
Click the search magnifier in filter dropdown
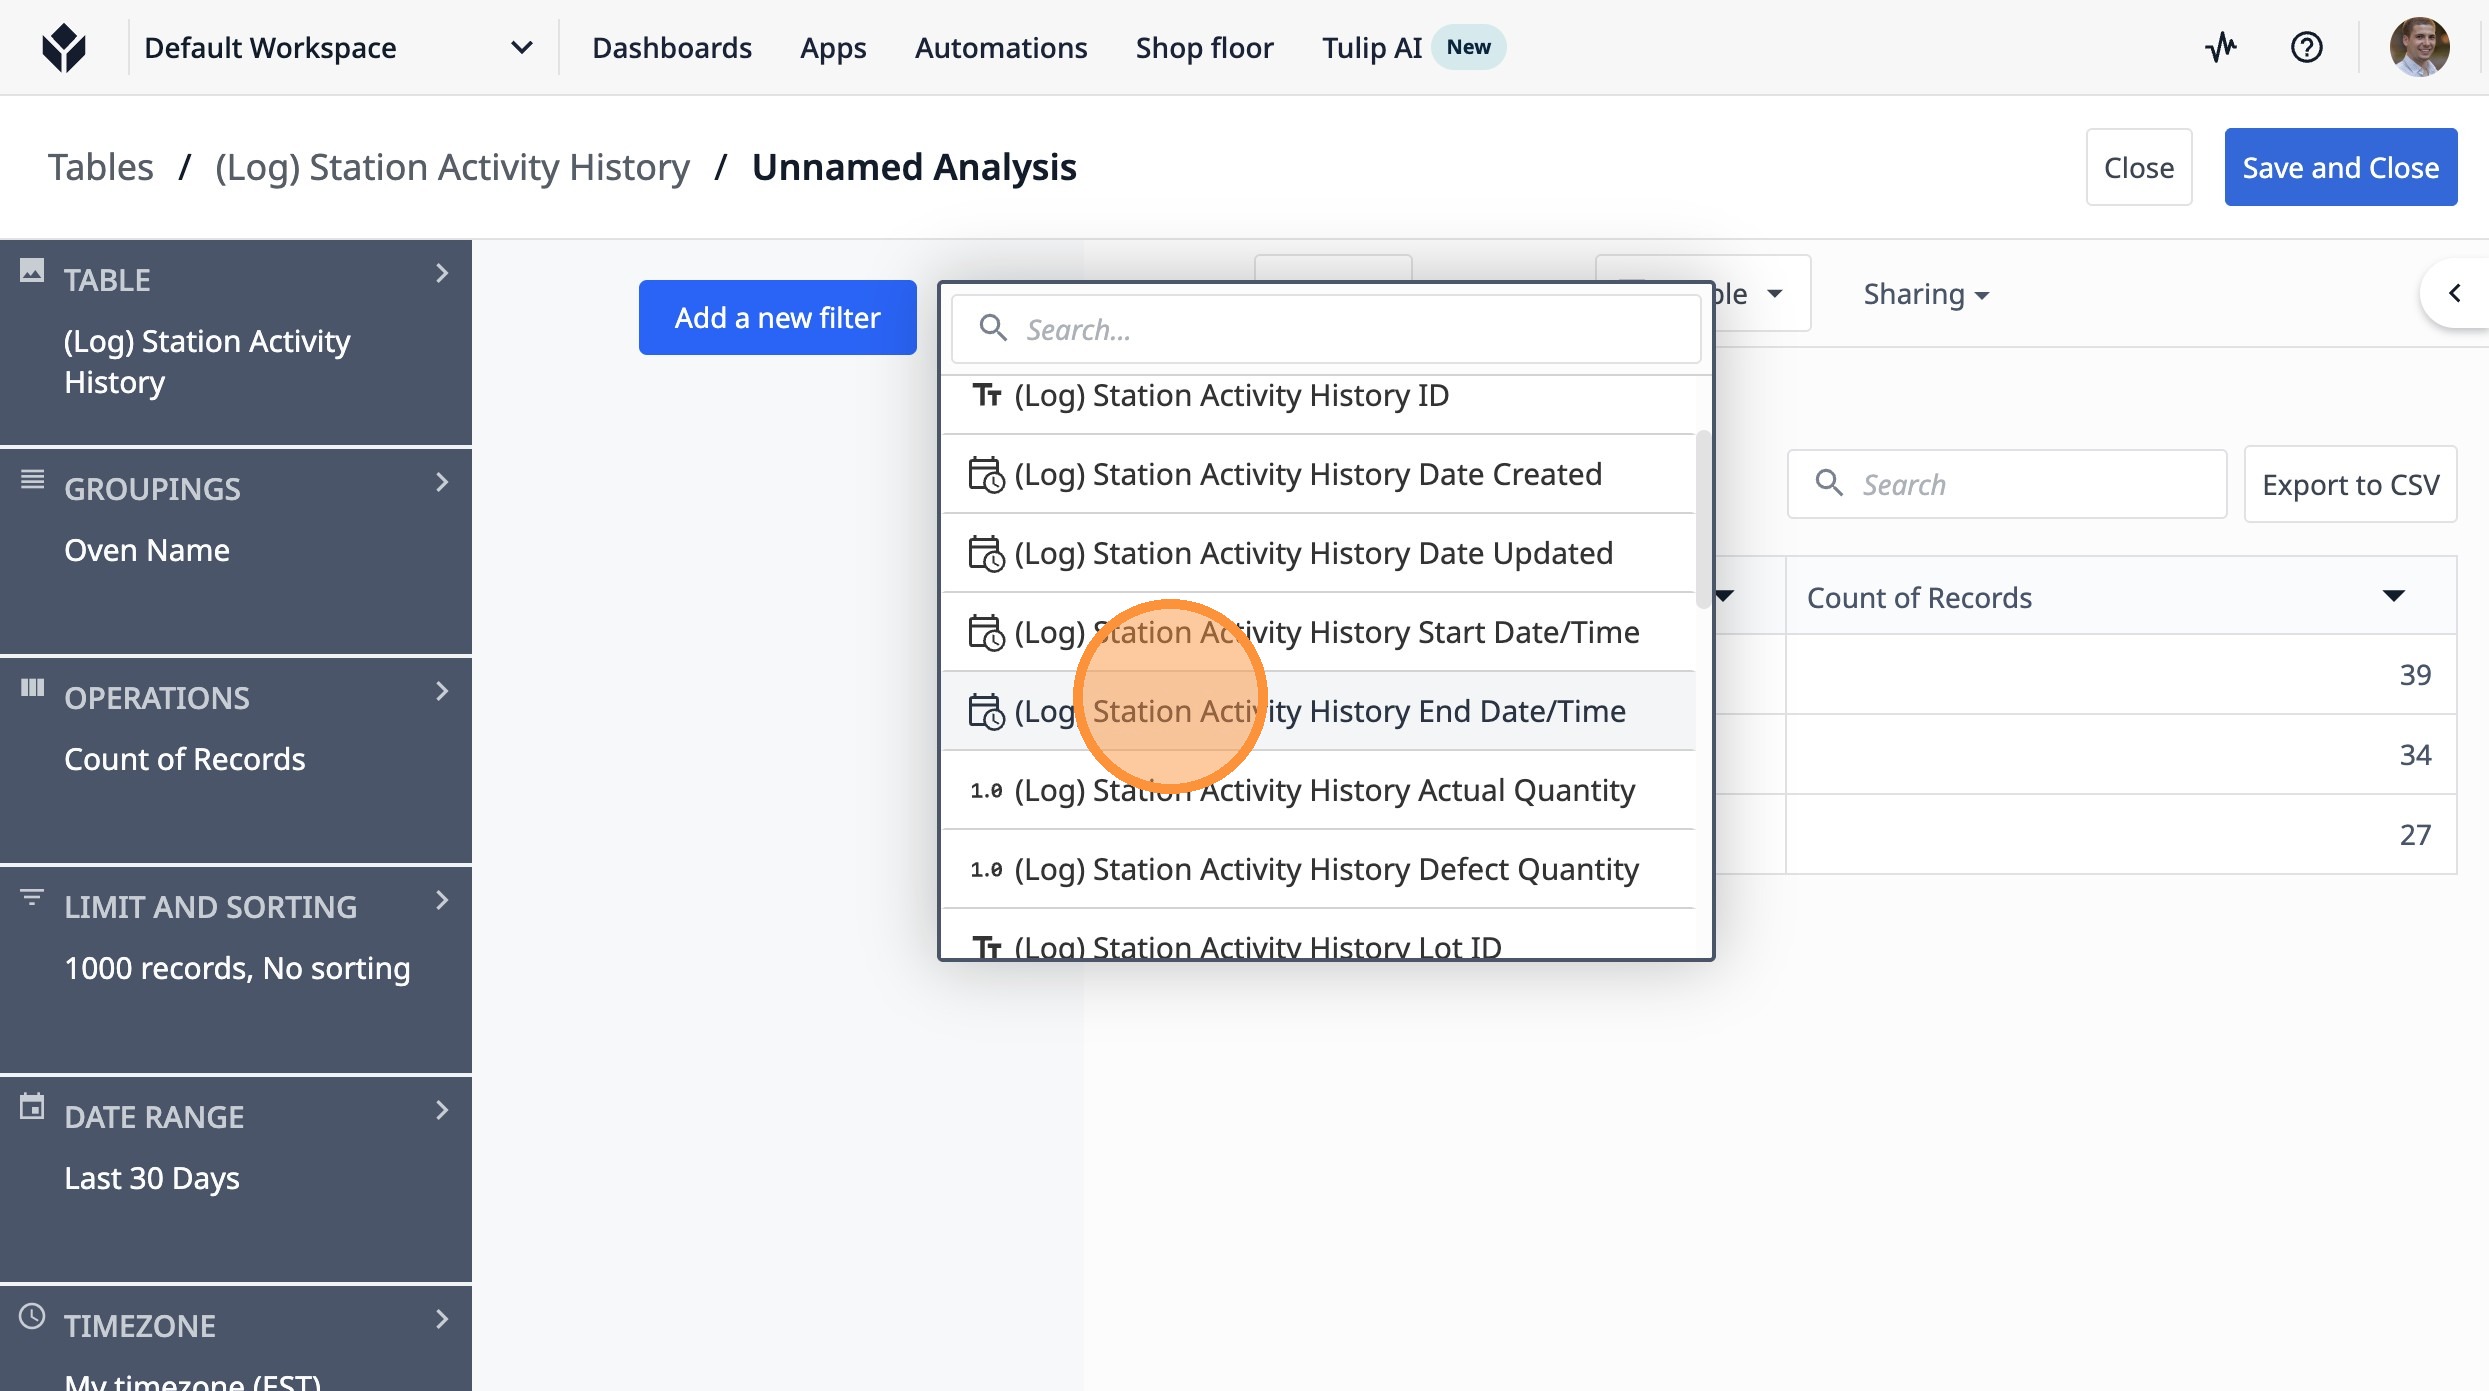tap(992, 329)
